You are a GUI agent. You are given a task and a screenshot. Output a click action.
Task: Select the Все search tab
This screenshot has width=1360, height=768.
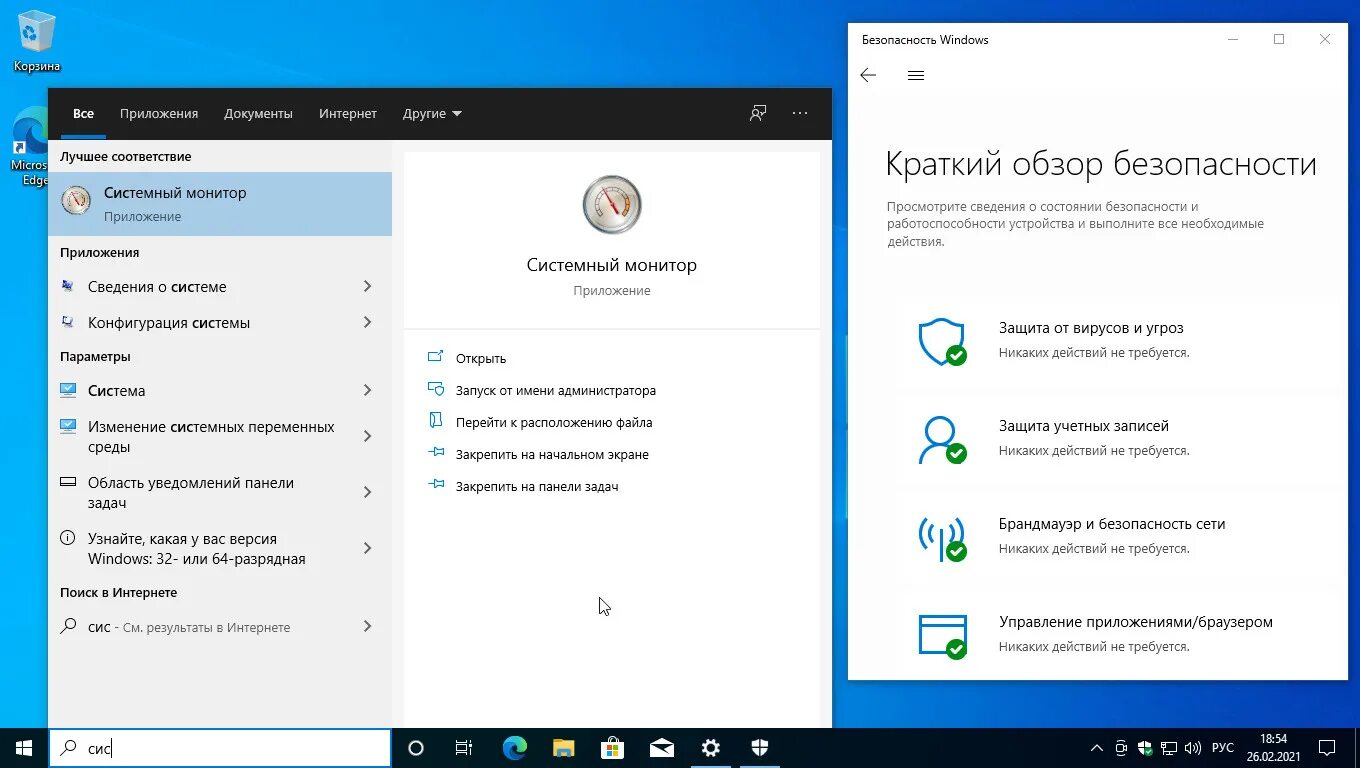click(83, 113)
